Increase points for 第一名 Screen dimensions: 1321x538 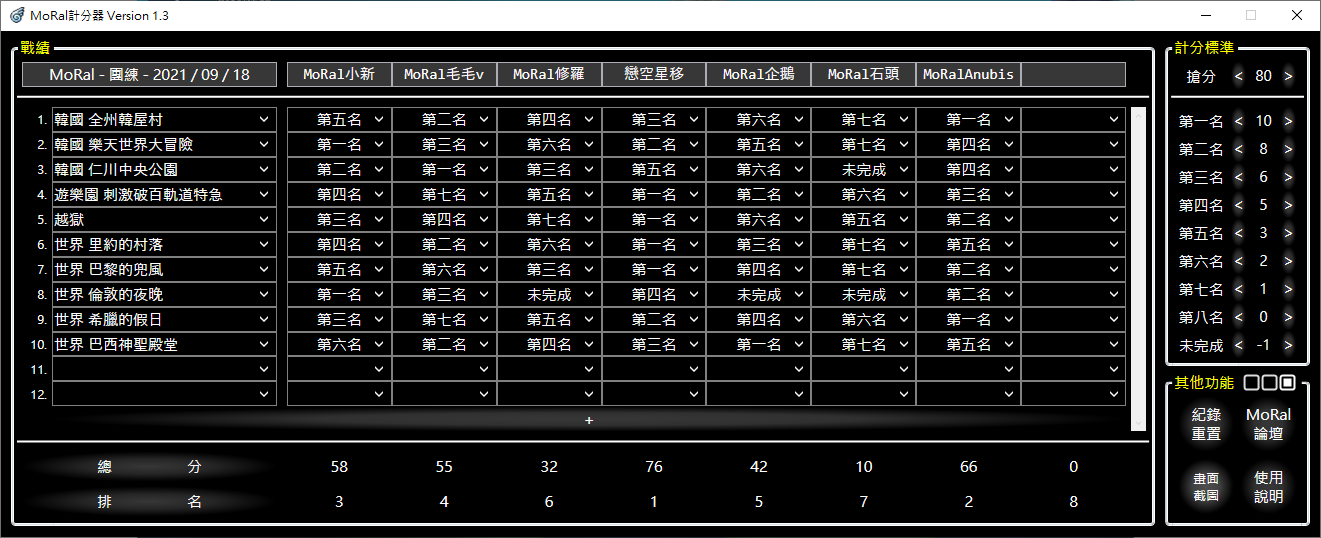1288,121
